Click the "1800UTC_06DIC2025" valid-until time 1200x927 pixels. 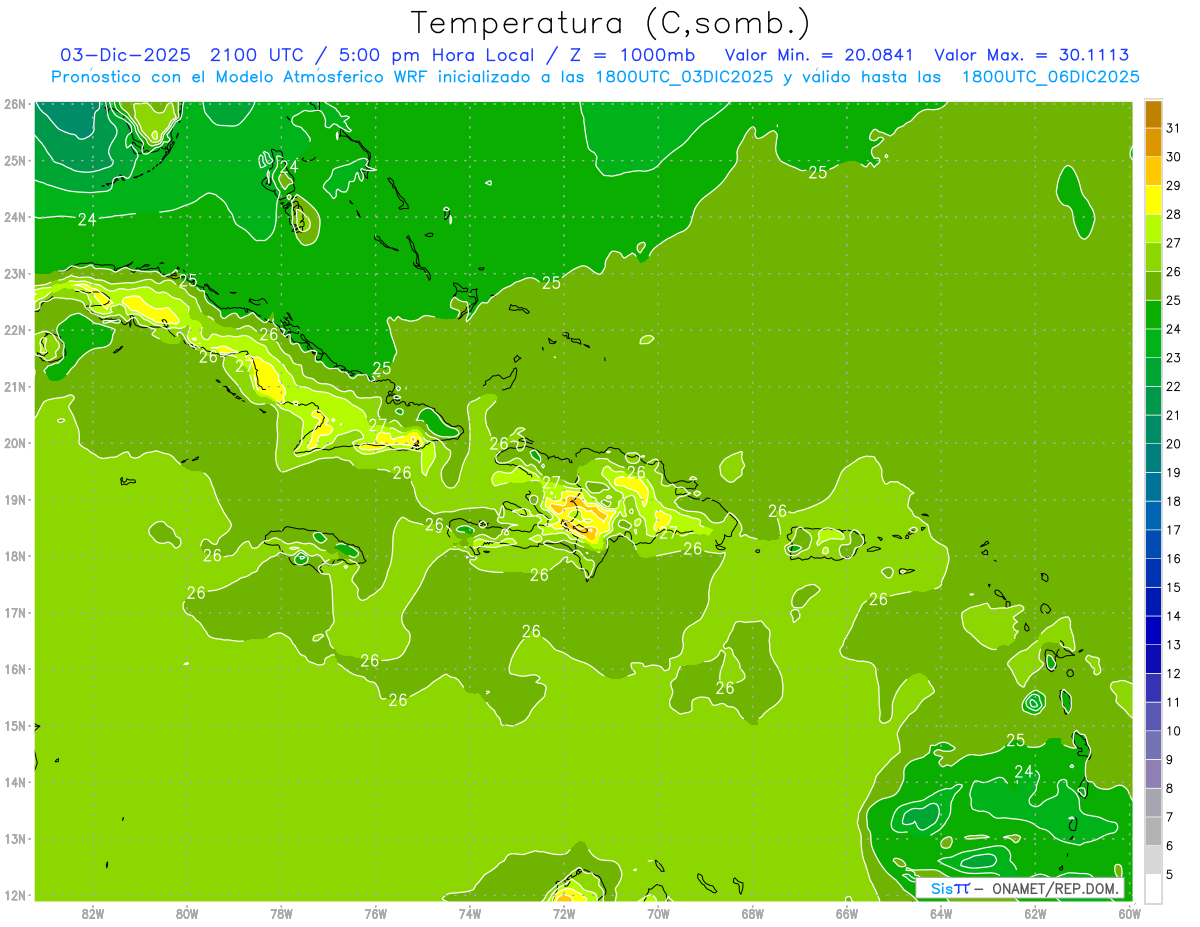1052,76
